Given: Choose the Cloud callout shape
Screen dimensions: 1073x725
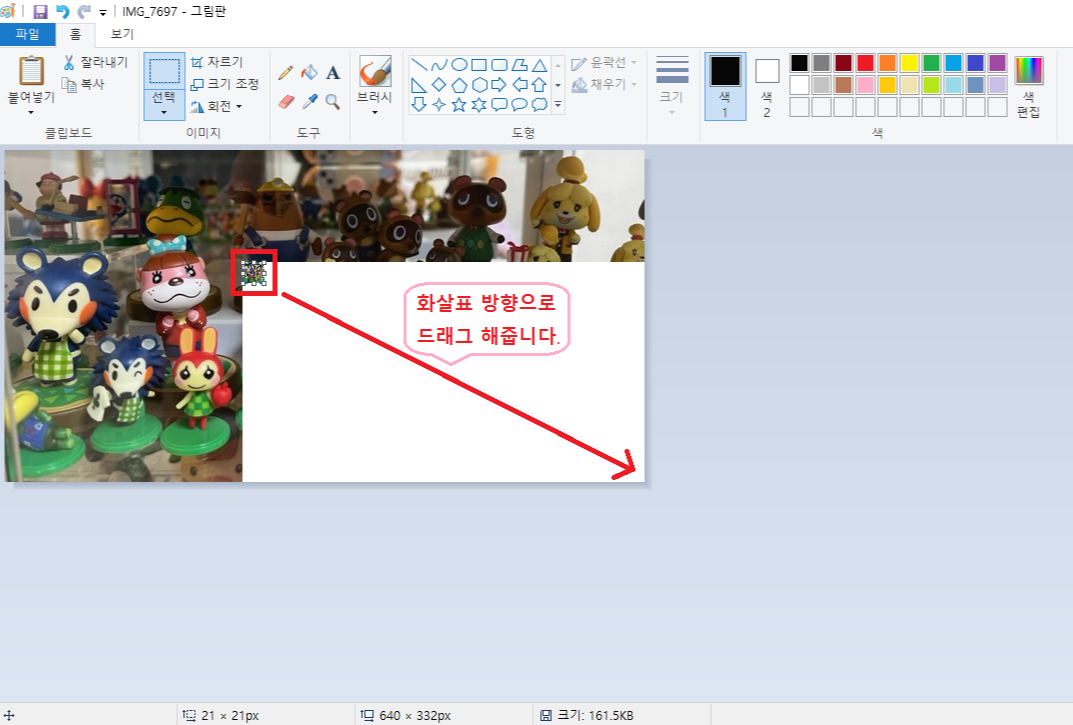Looking at the screenshot, I should click(x=539, y=105).
